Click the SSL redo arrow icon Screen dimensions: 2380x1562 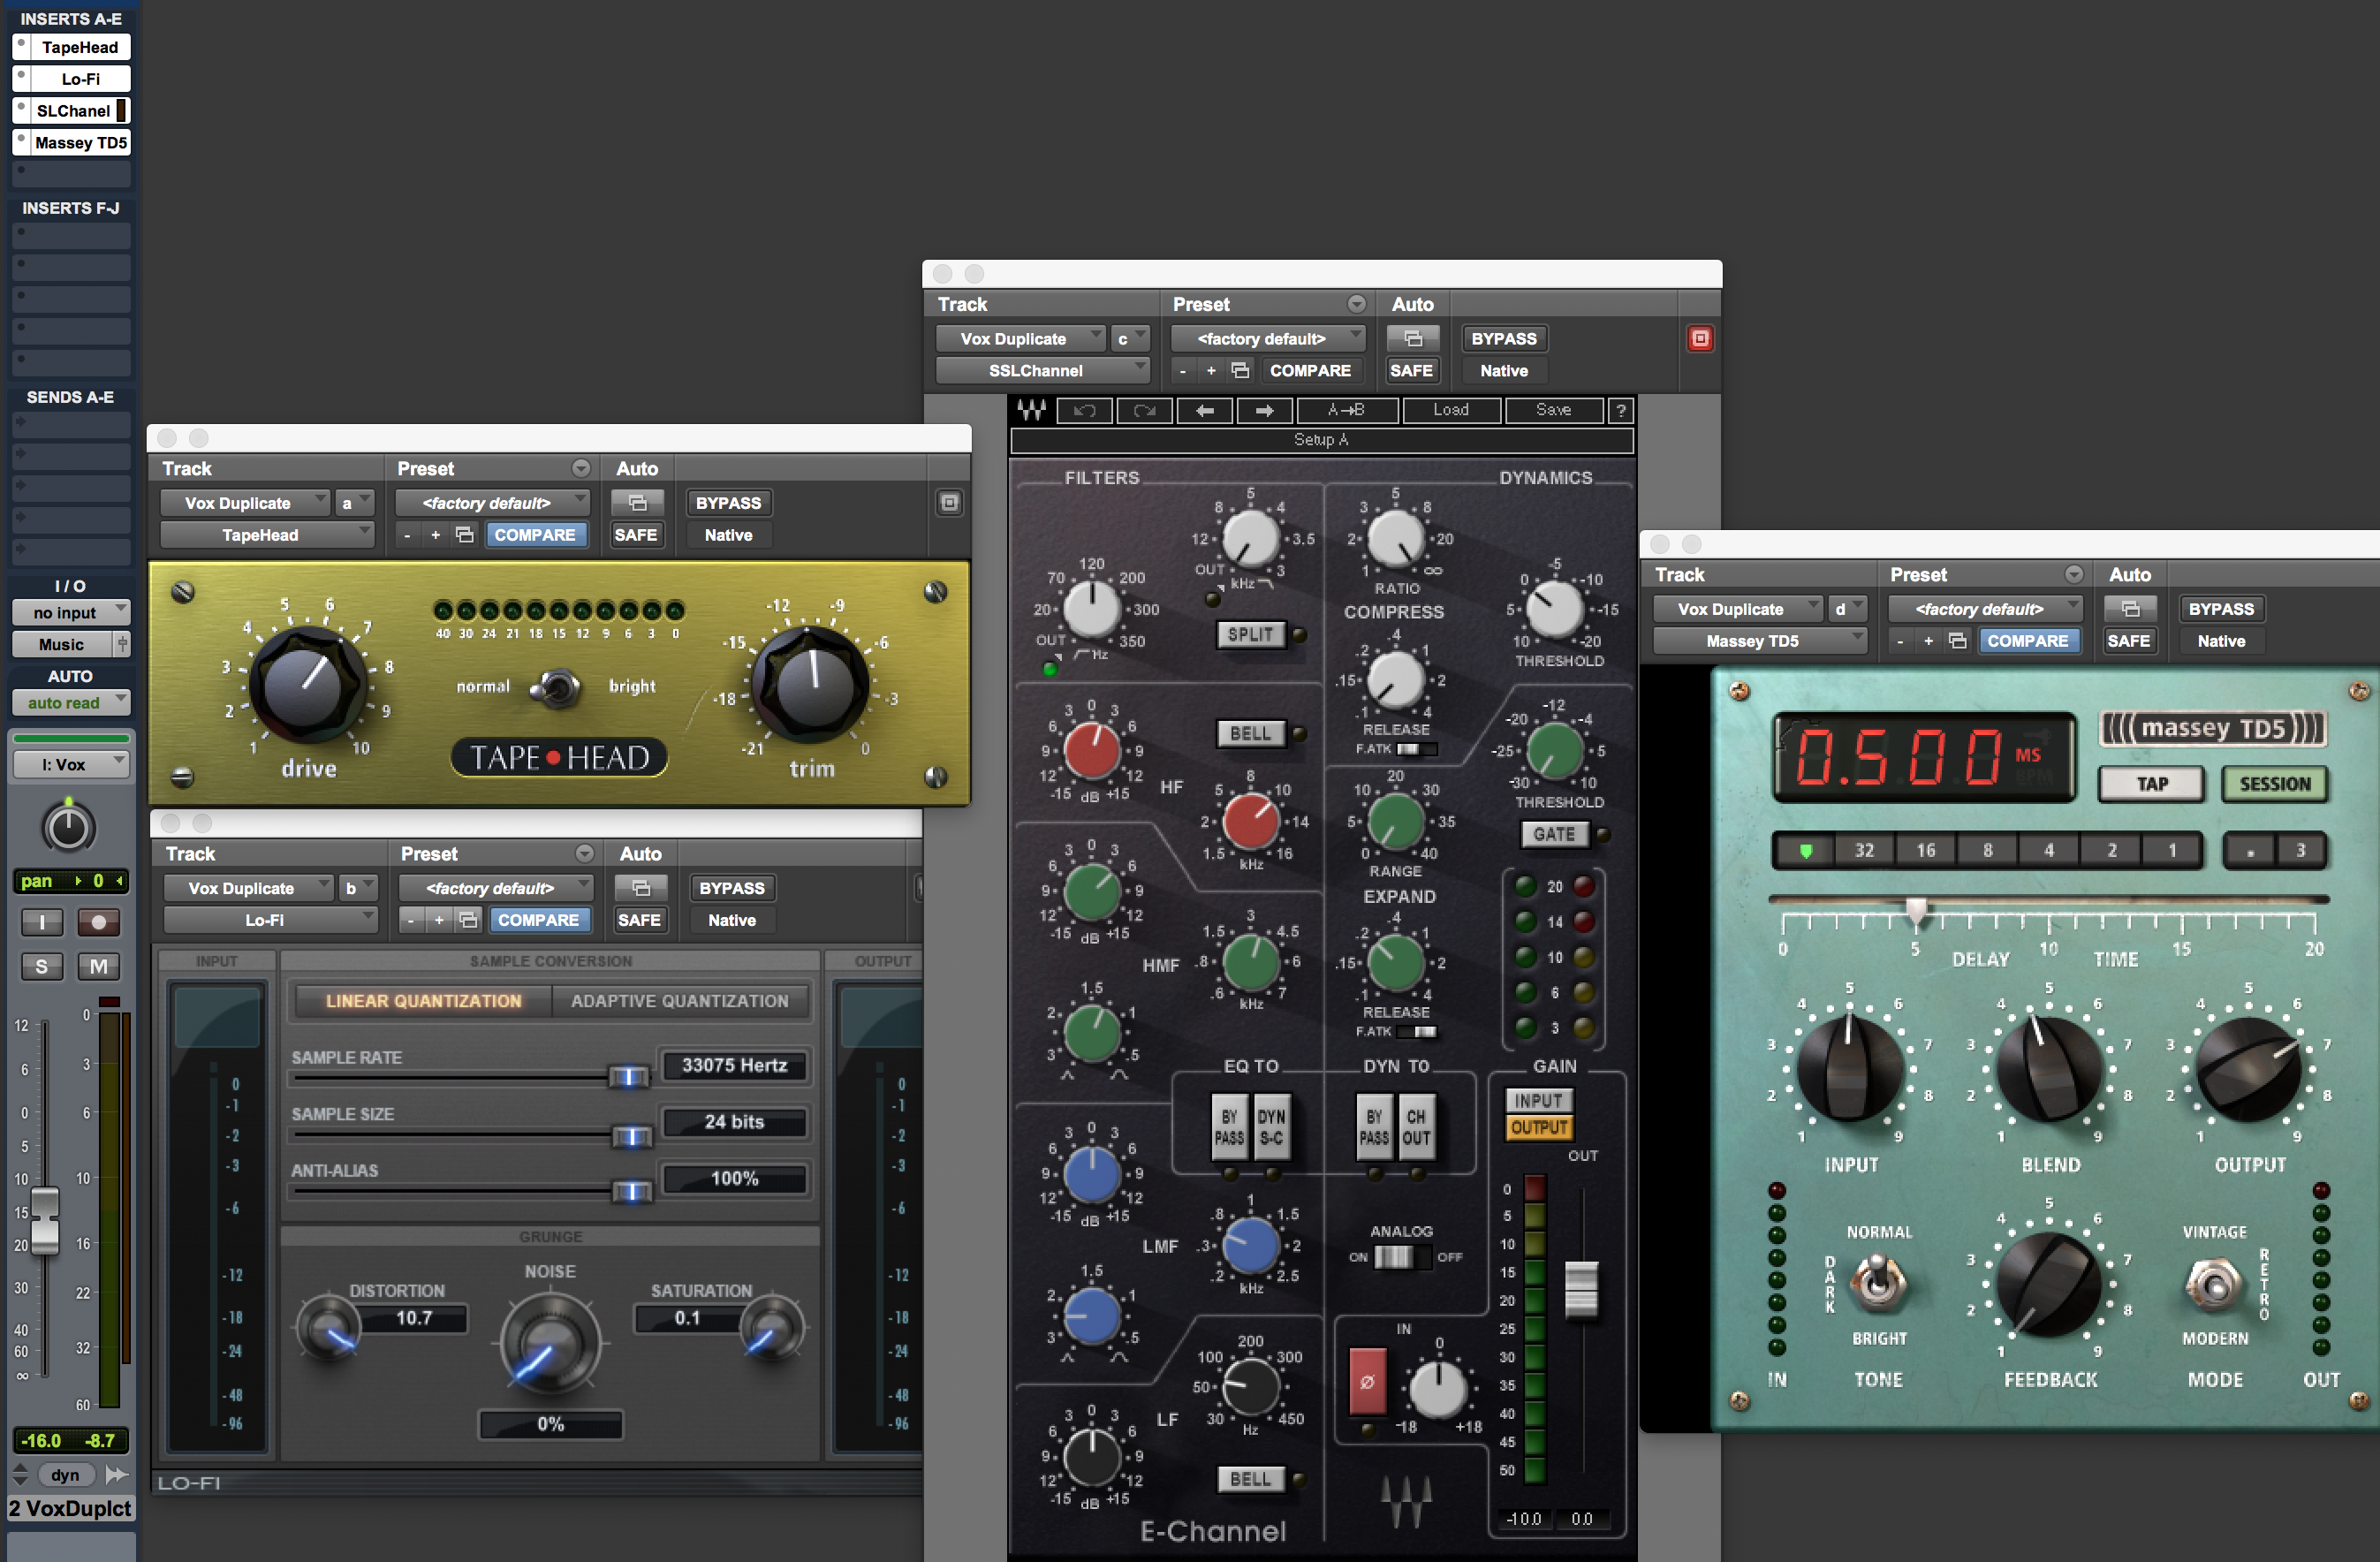[1145, 410]
